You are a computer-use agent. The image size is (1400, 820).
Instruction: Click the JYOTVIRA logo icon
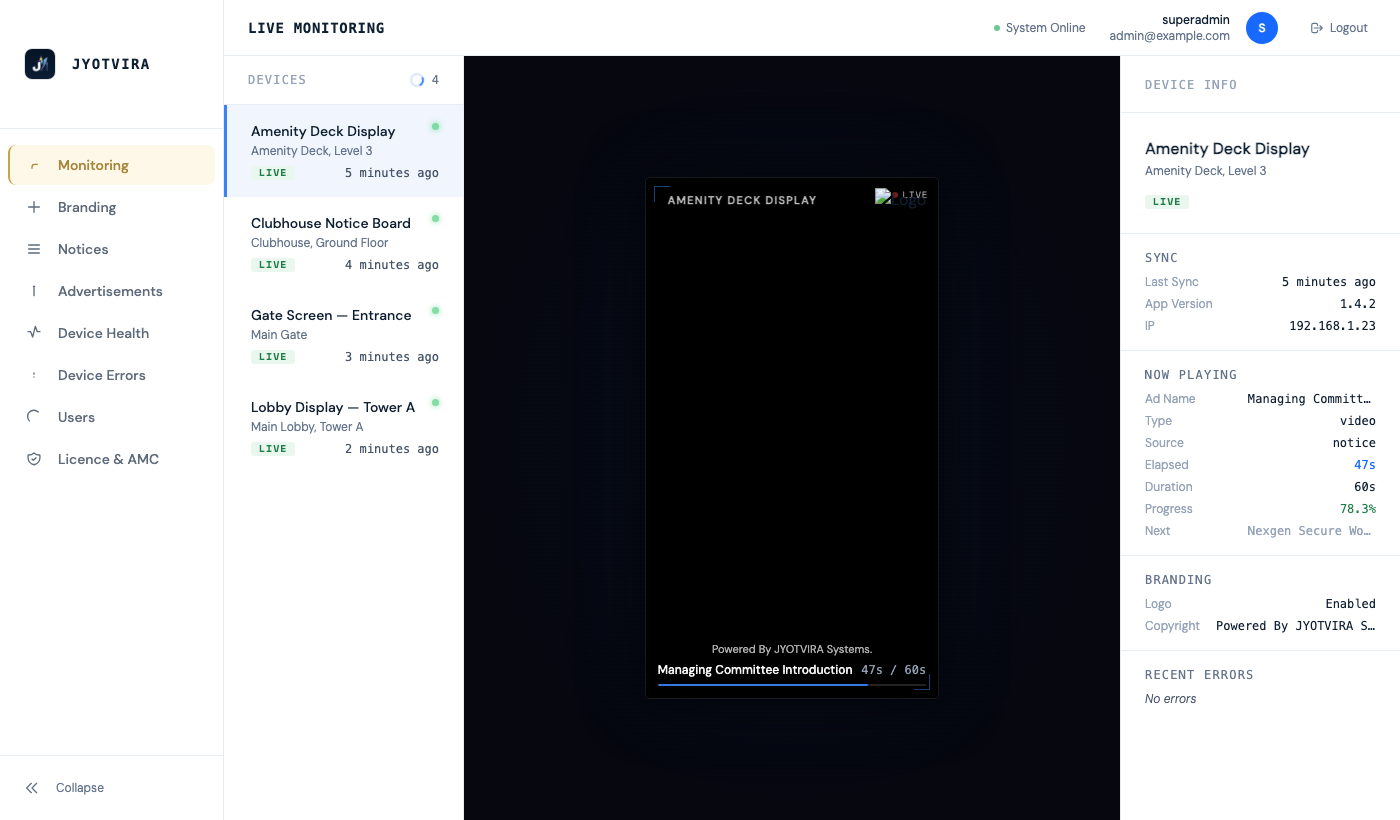[x=40, y=64]
